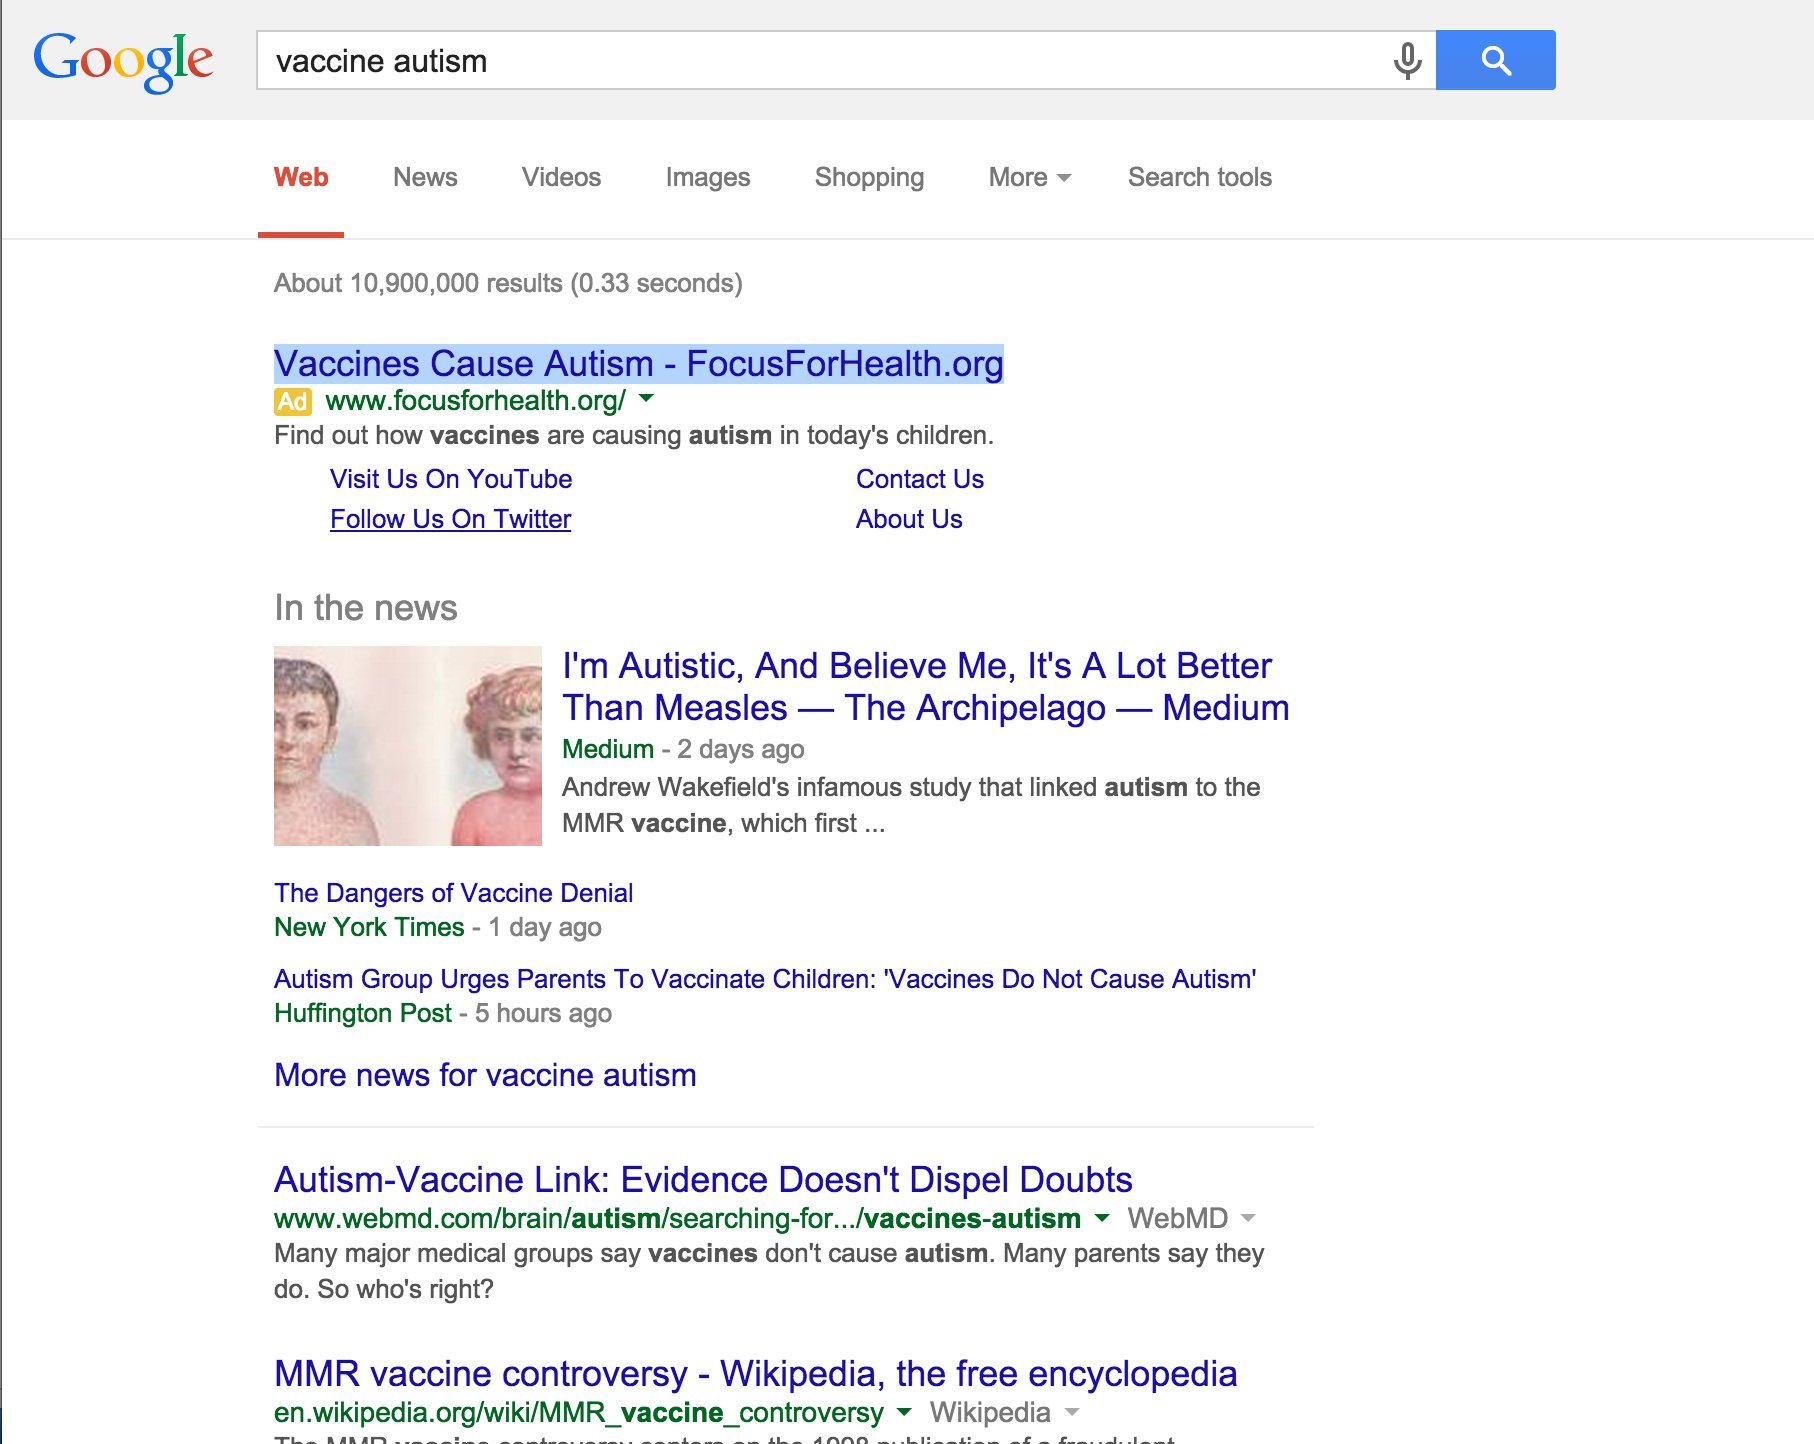Open the About Us sitelink
This screenshot has width=1814, height=1444.
point(909,519)
